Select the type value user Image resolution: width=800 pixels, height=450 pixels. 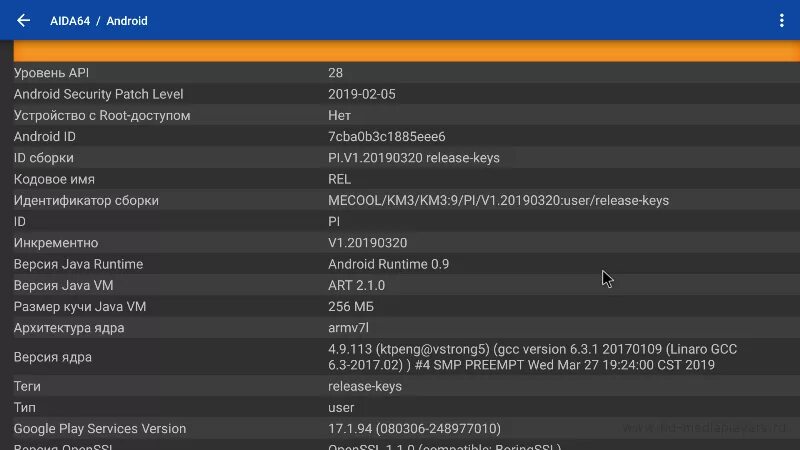(x=341, y=408)
